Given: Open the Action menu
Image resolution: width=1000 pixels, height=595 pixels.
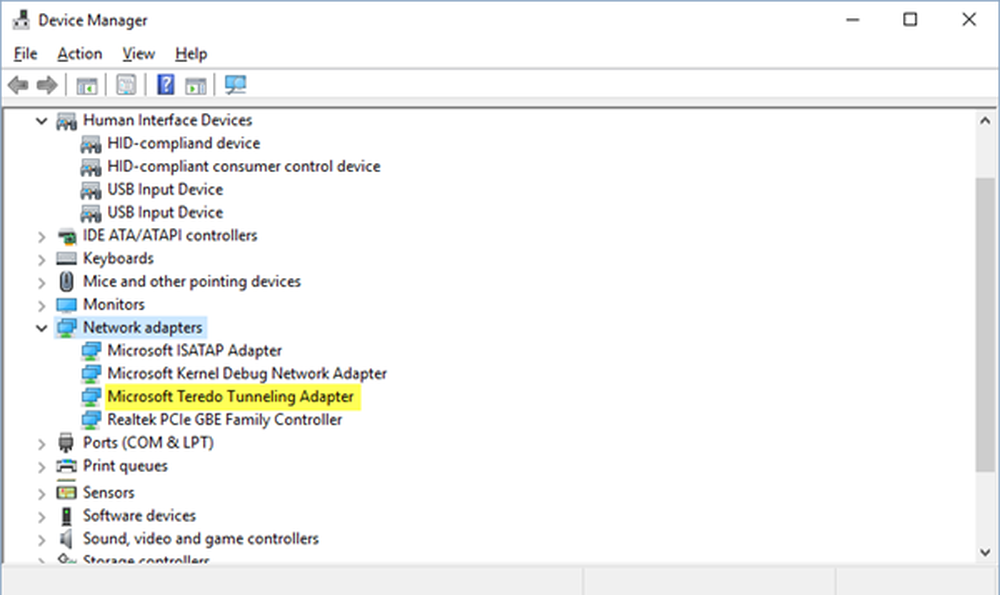Looking at the screenshot, I should (x=80, y=54).
